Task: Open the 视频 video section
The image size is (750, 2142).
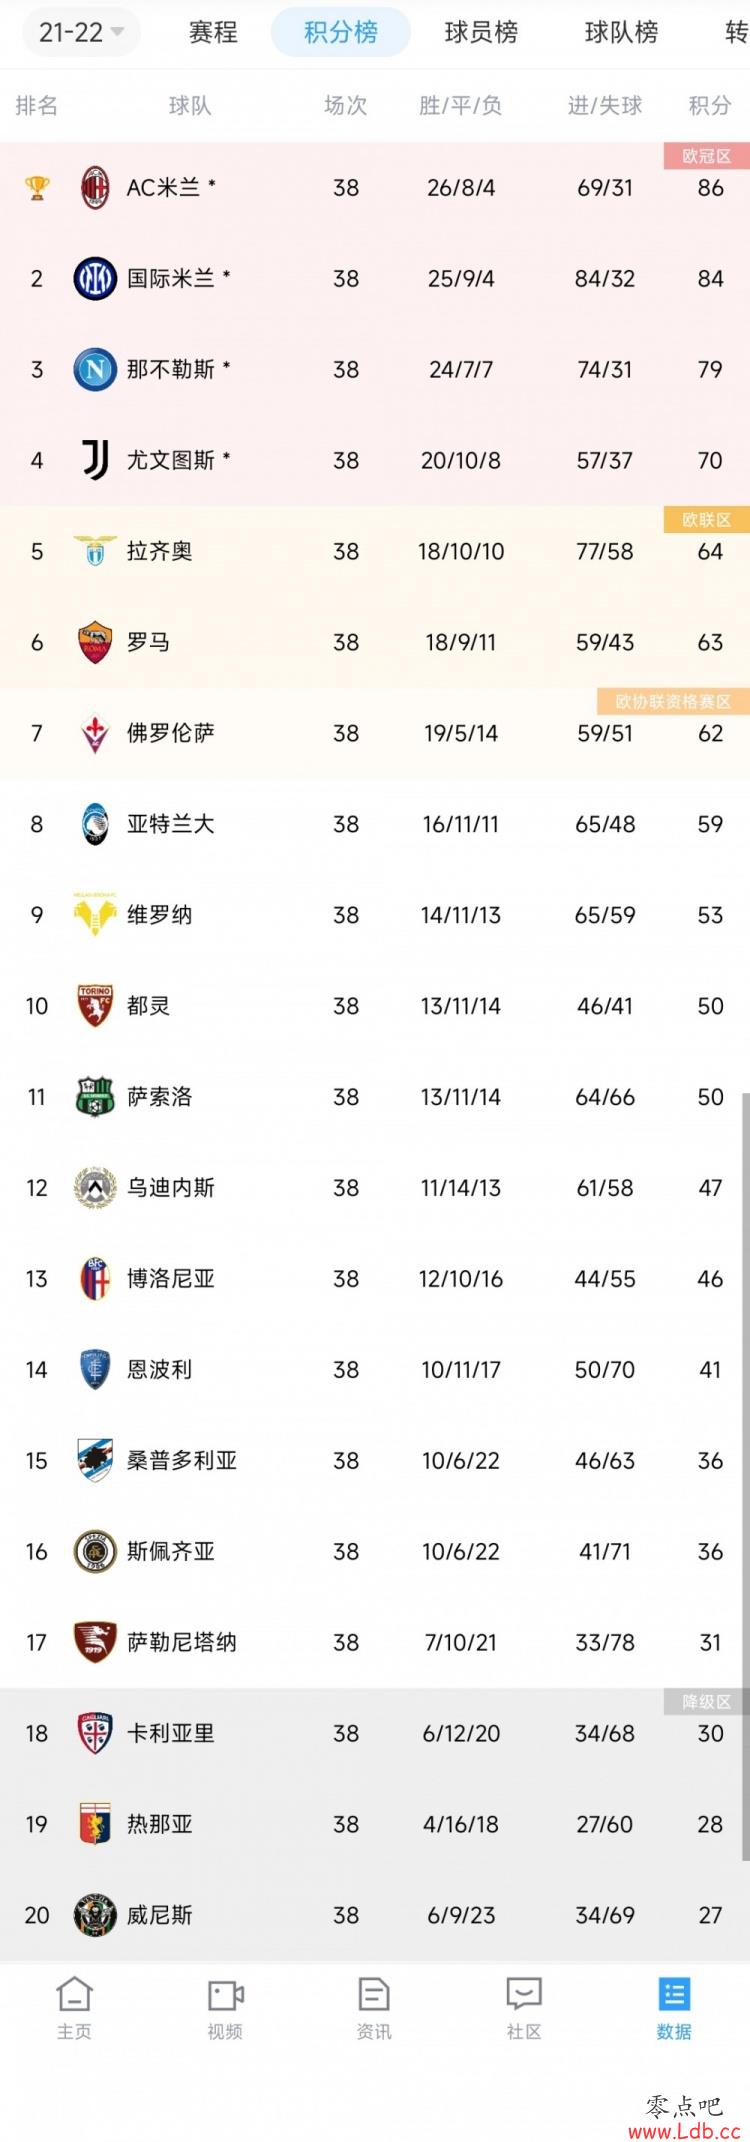Action: coord(225,2008)
